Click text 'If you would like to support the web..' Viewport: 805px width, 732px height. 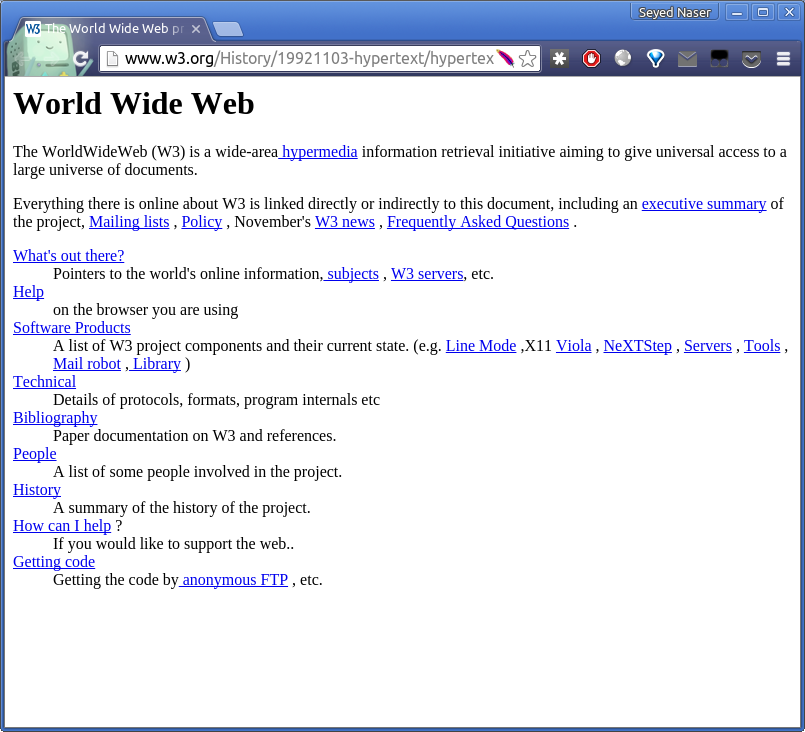174,544
